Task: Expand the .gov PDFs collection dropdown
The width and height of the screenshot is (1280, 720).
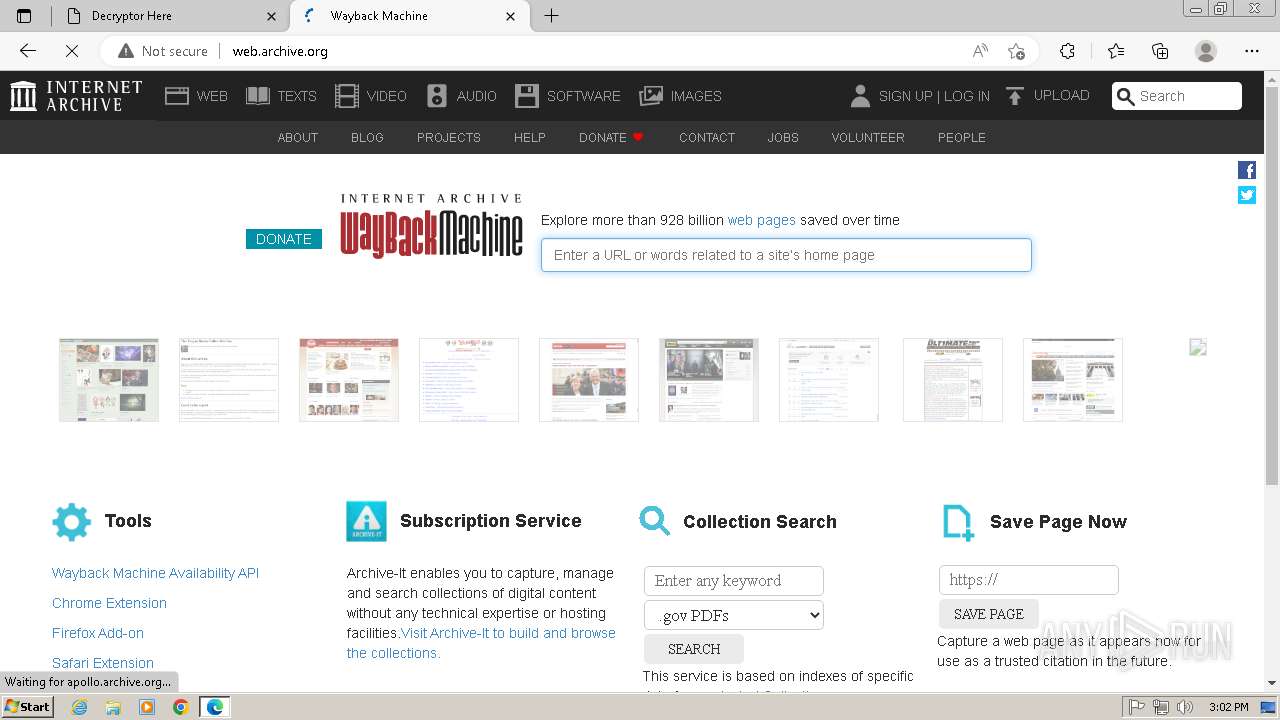Action: [x=734, y=615]
